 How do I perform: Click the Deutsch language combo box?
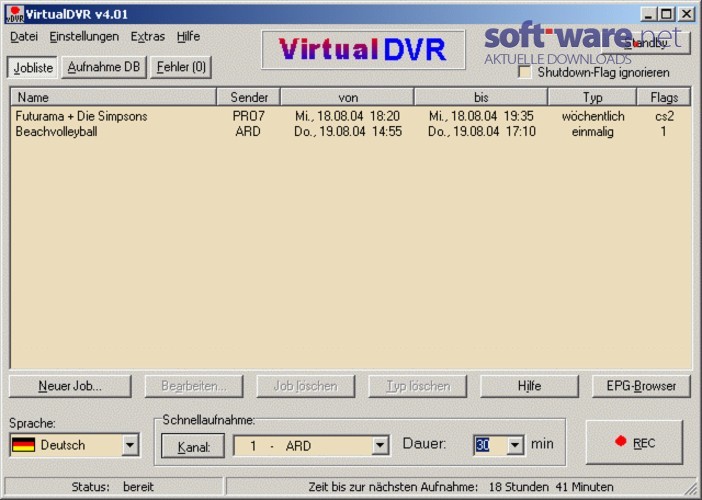point(74,445)
